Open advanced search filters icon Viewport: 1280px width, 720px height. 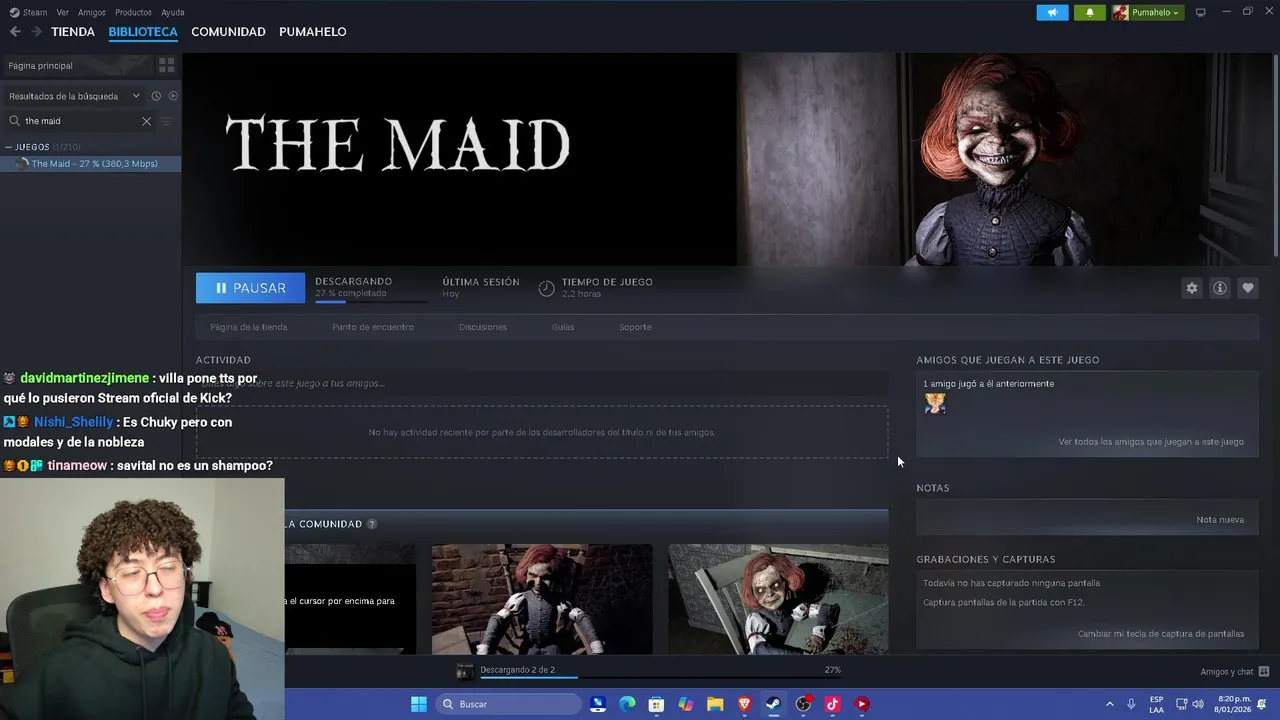click(x=167, y=121)
